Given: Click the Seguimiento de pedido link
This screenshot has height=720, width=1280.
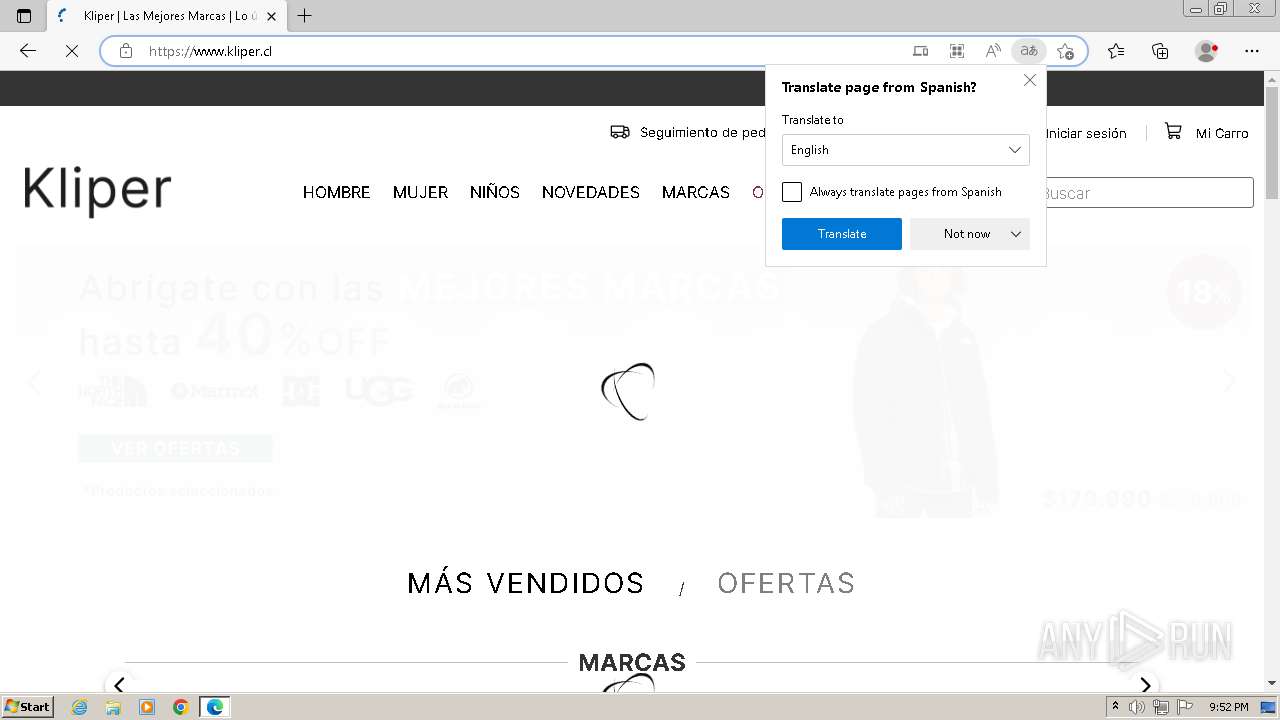Looking at the screenshot, I should (703, 132).
